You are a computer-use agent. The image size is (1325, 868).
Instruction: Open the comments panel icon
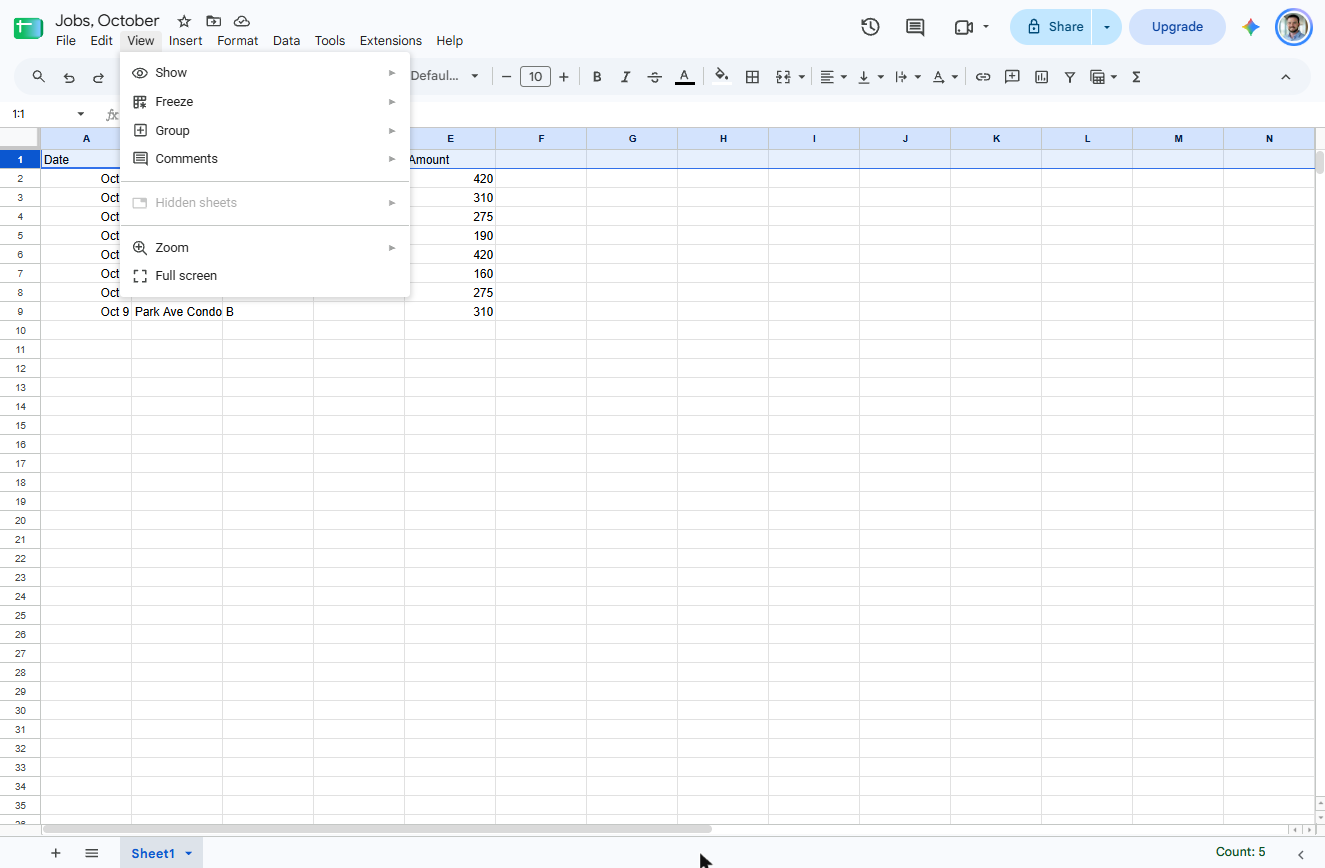pos(915,27)
